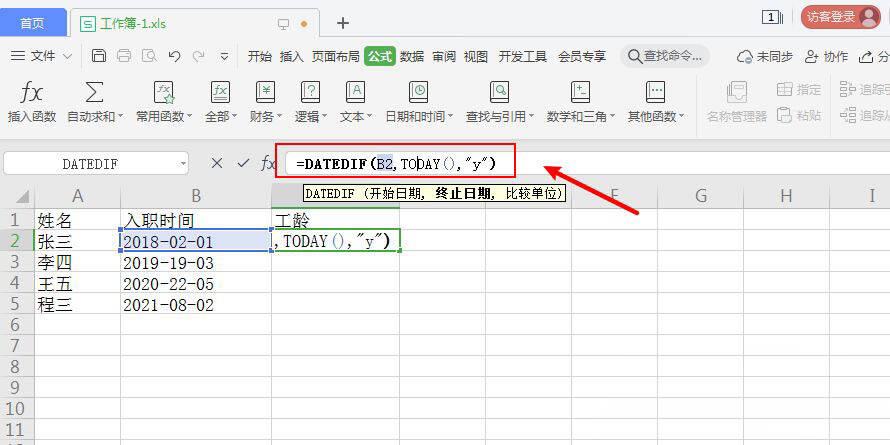Expand the 自动求和 dropdown arrow

coord(120,117)
